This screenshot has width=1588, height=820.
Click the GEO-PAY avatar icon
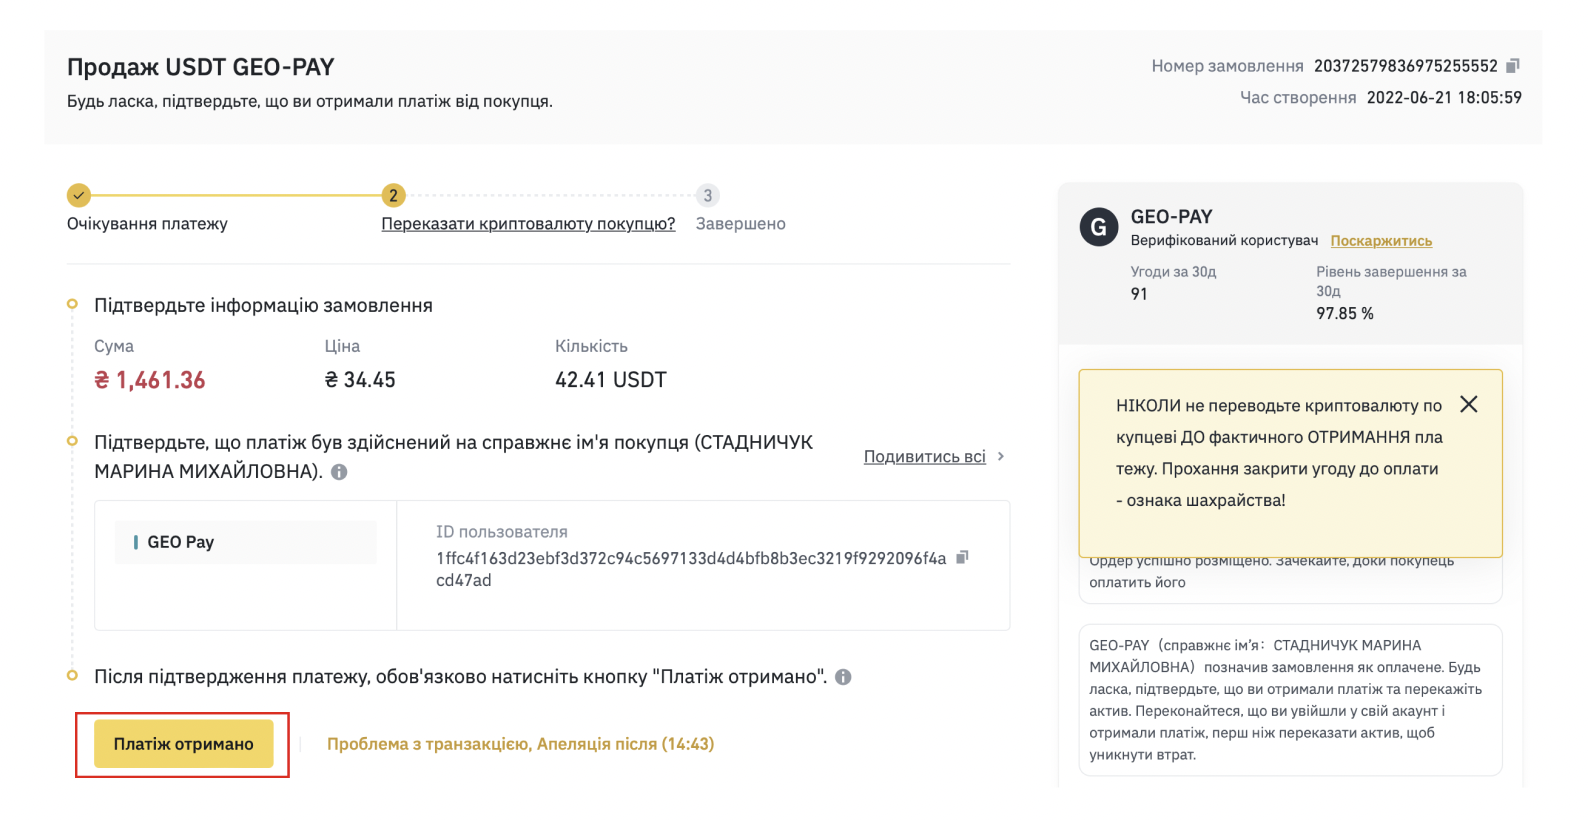(1099, 227)
